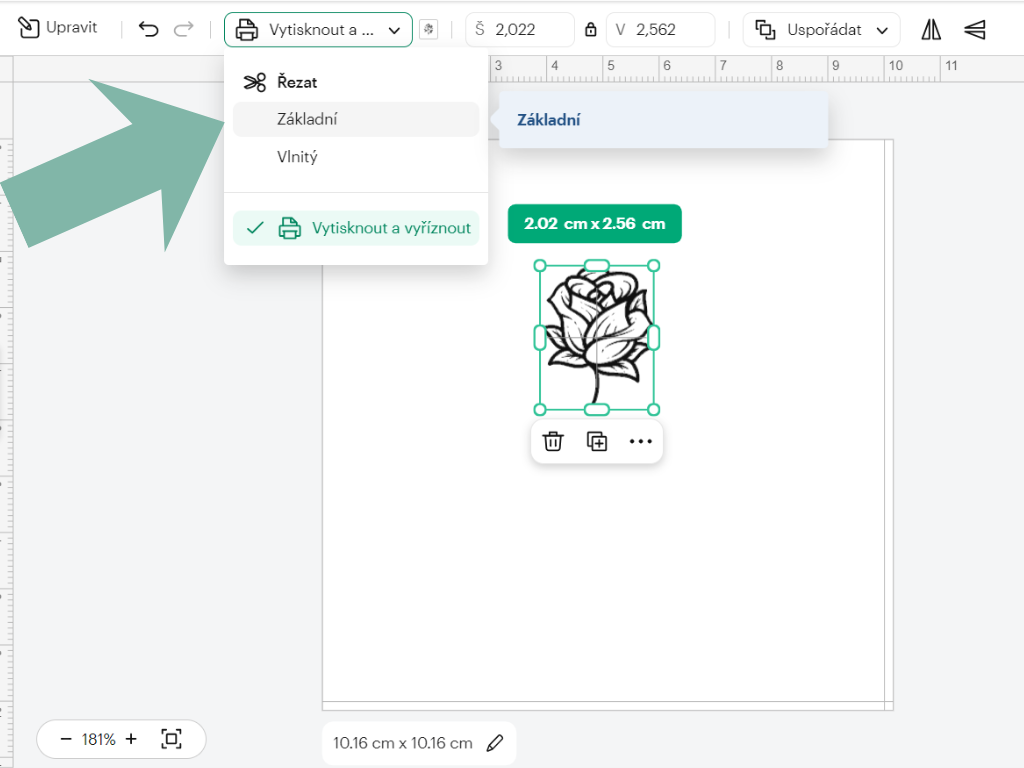Zoom out with the minus button
Screen dimensions: 1024x768
(65, 739)
